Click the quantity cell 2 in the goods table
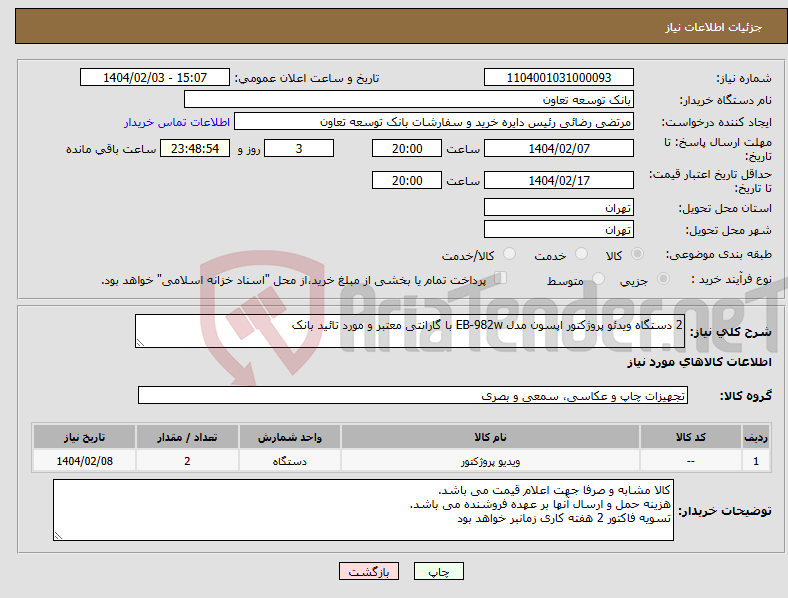The image size is (788, 598). 187,460
